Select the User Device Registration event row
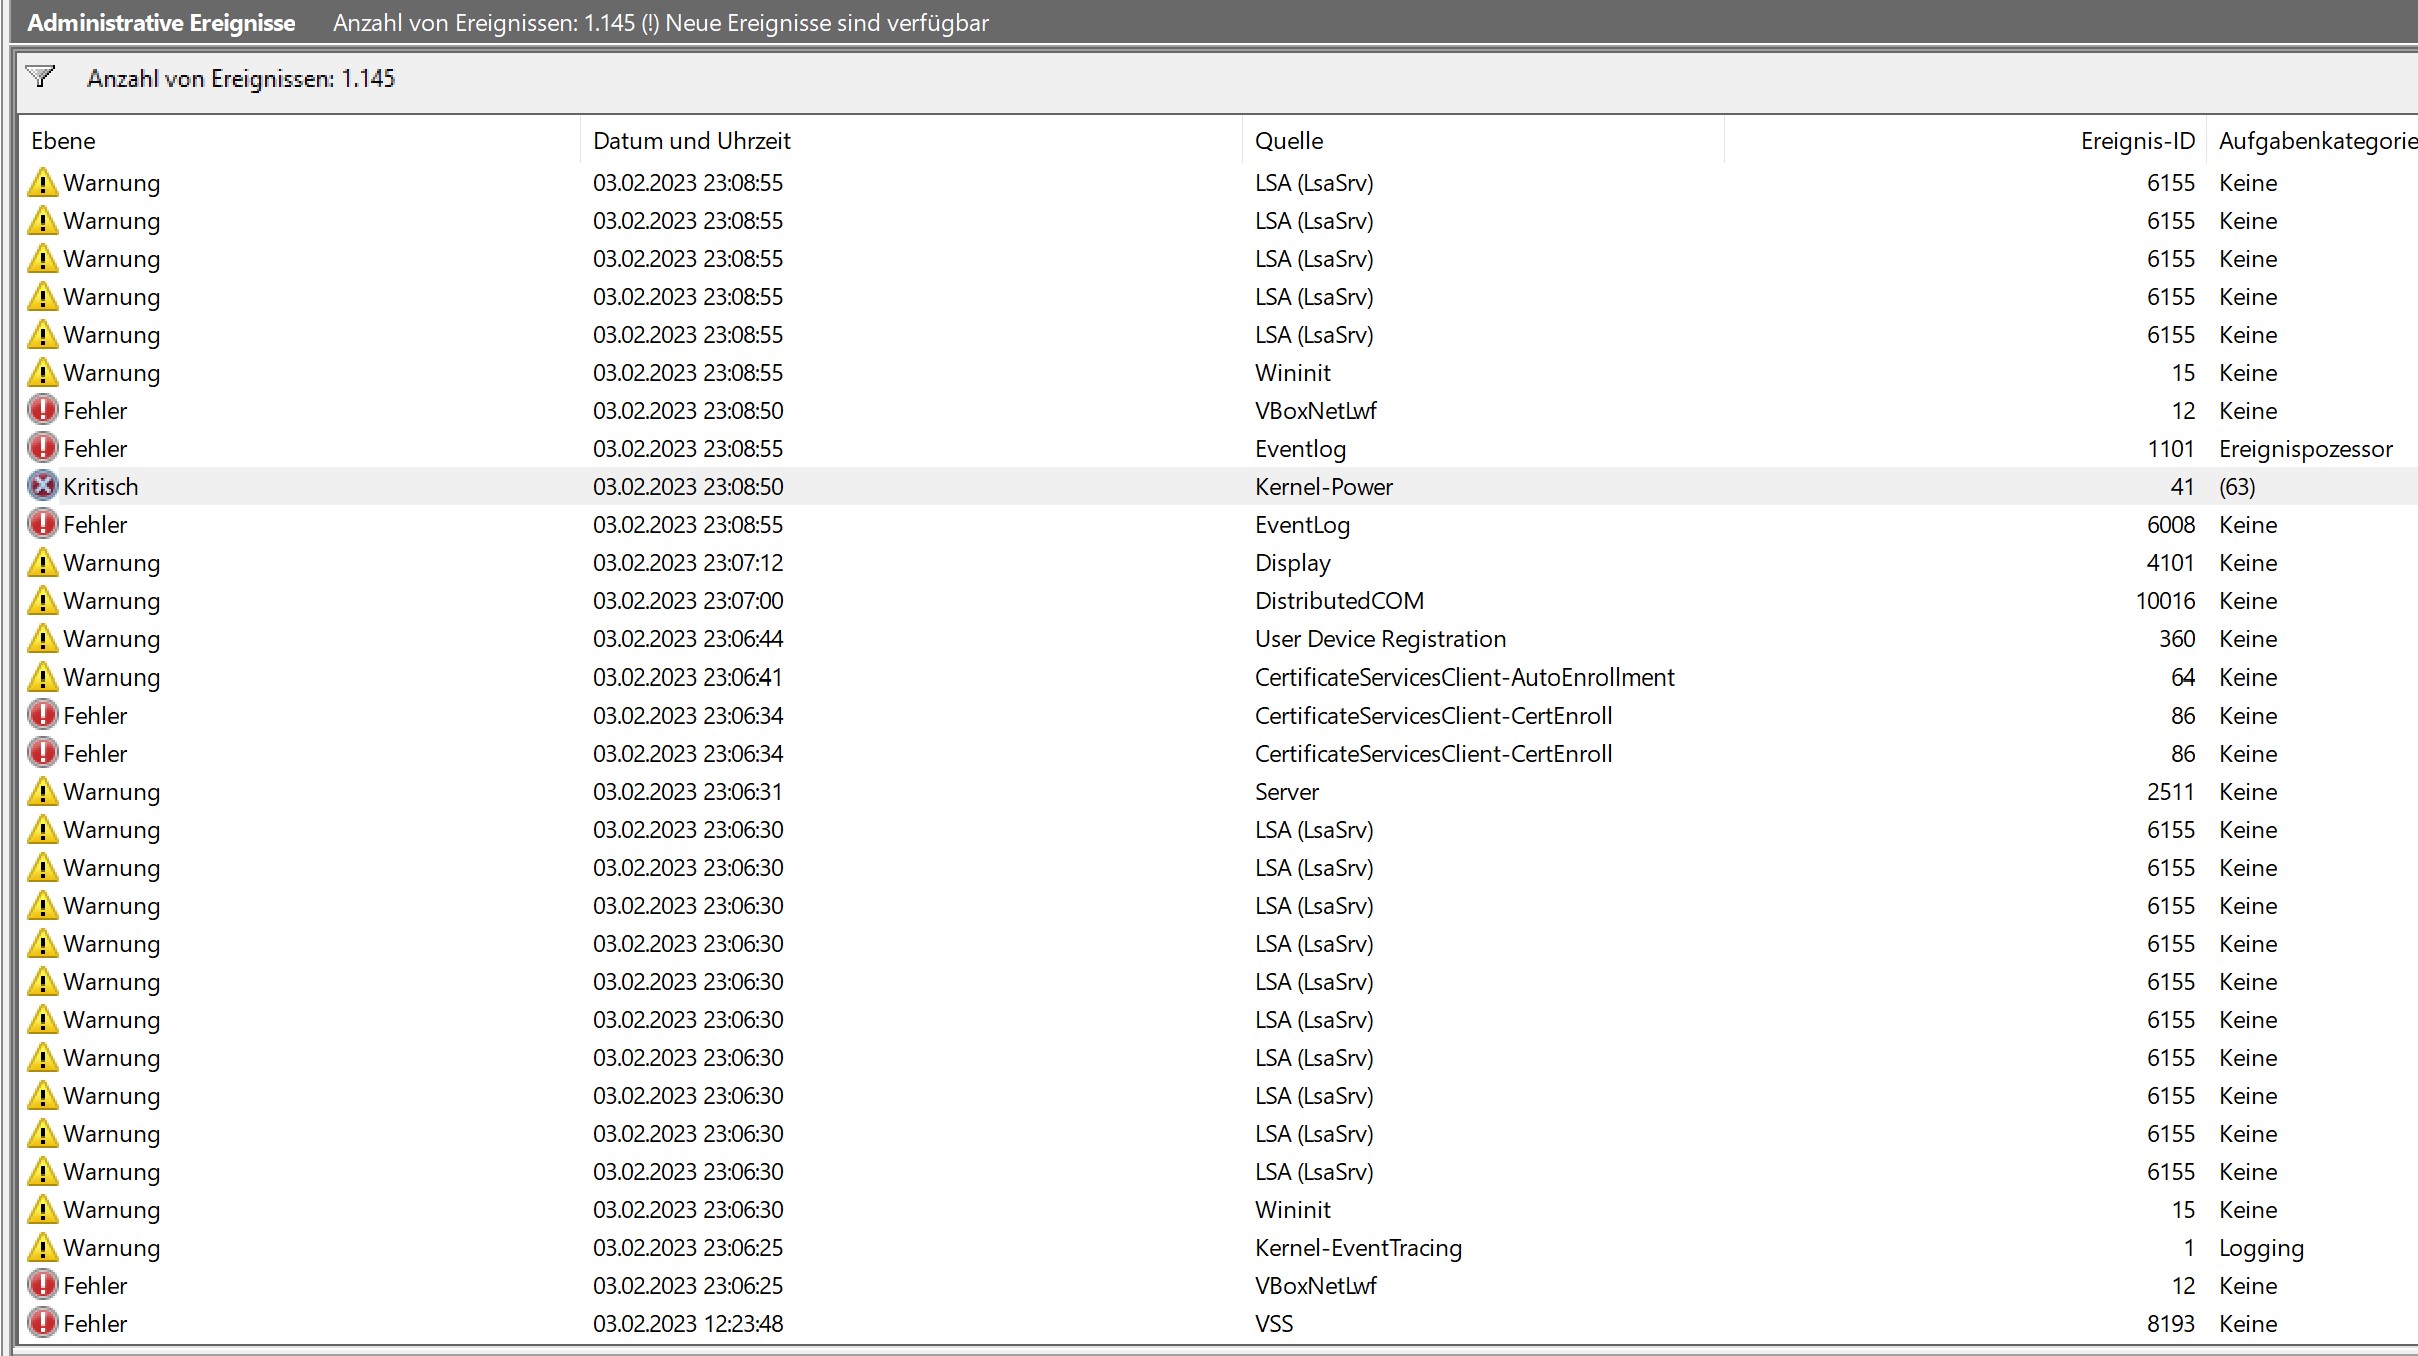This screenshot has height=1356, width=2418. click(x=1380, y=639)
